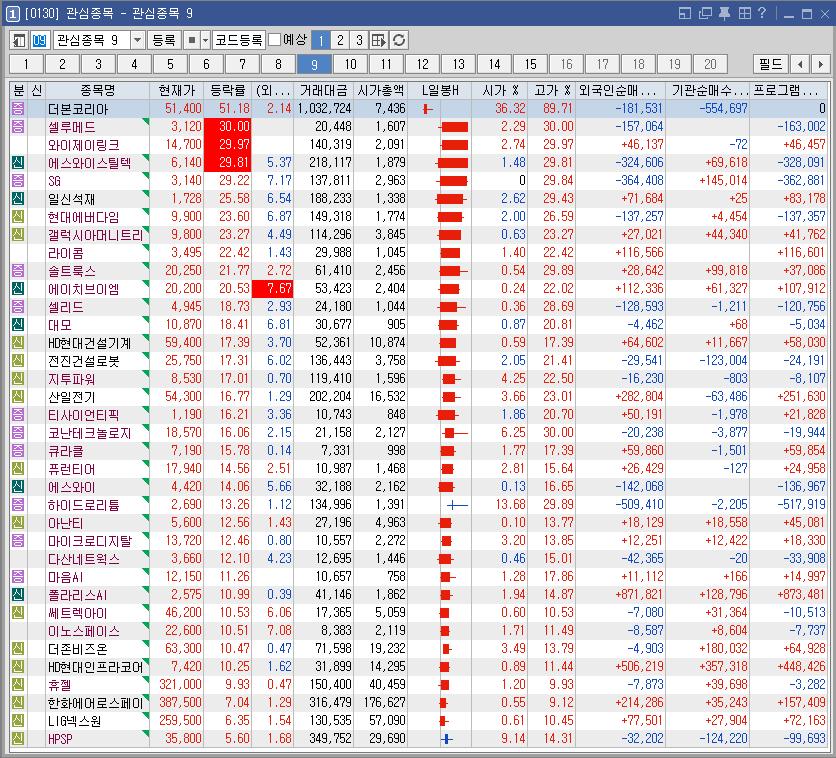836x758 pixels.
Task: Click the 증 badge on 큐라클 row
Action: pyautogui.click(x=18, y=451)
